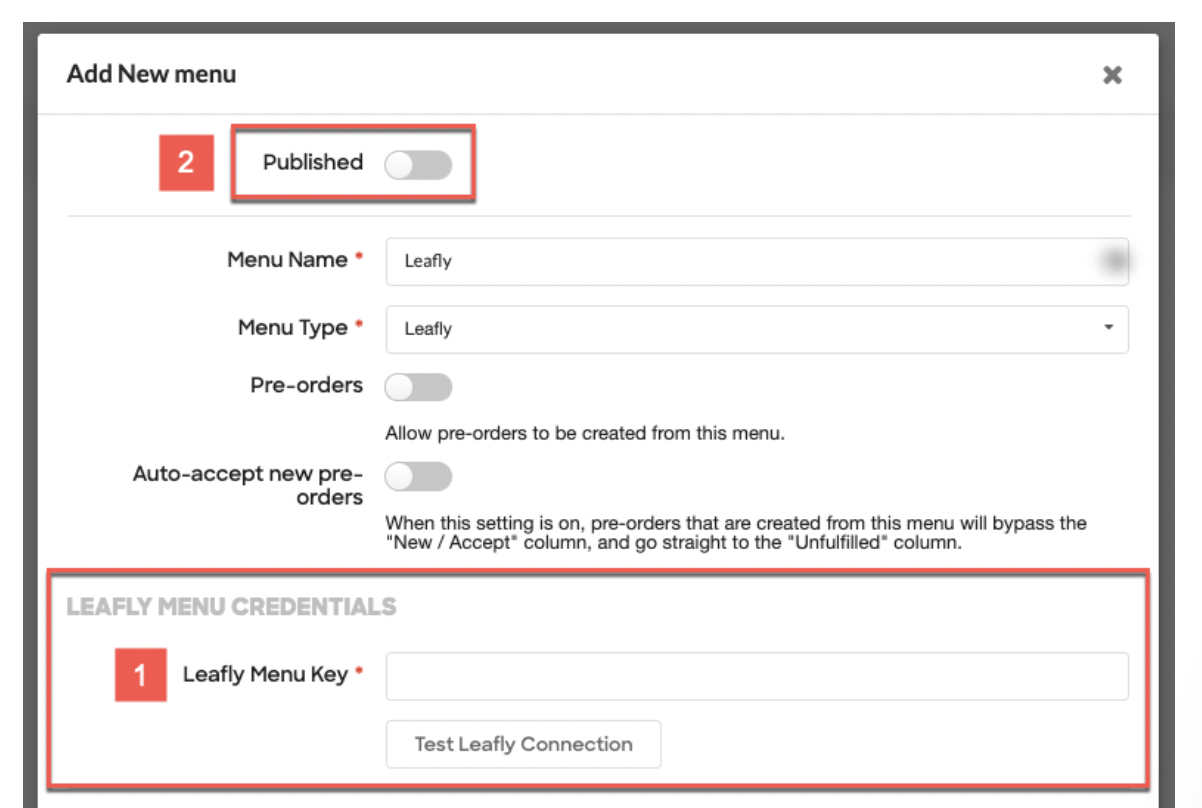Click the Leafly Menu Key label
The width and height of the screenshot is (1202, 808).
point(265,675)
